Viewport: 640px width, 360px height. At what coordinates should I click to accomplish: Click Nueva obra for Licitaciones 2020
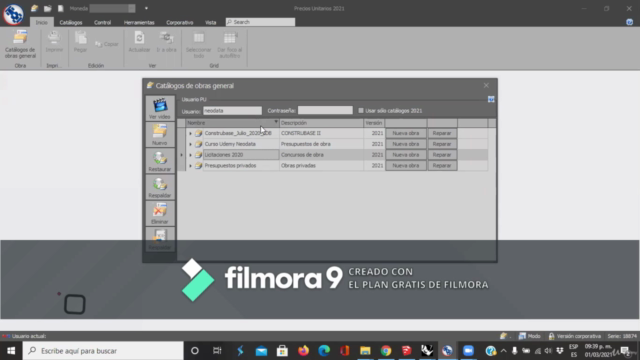[x=406, y=155]
